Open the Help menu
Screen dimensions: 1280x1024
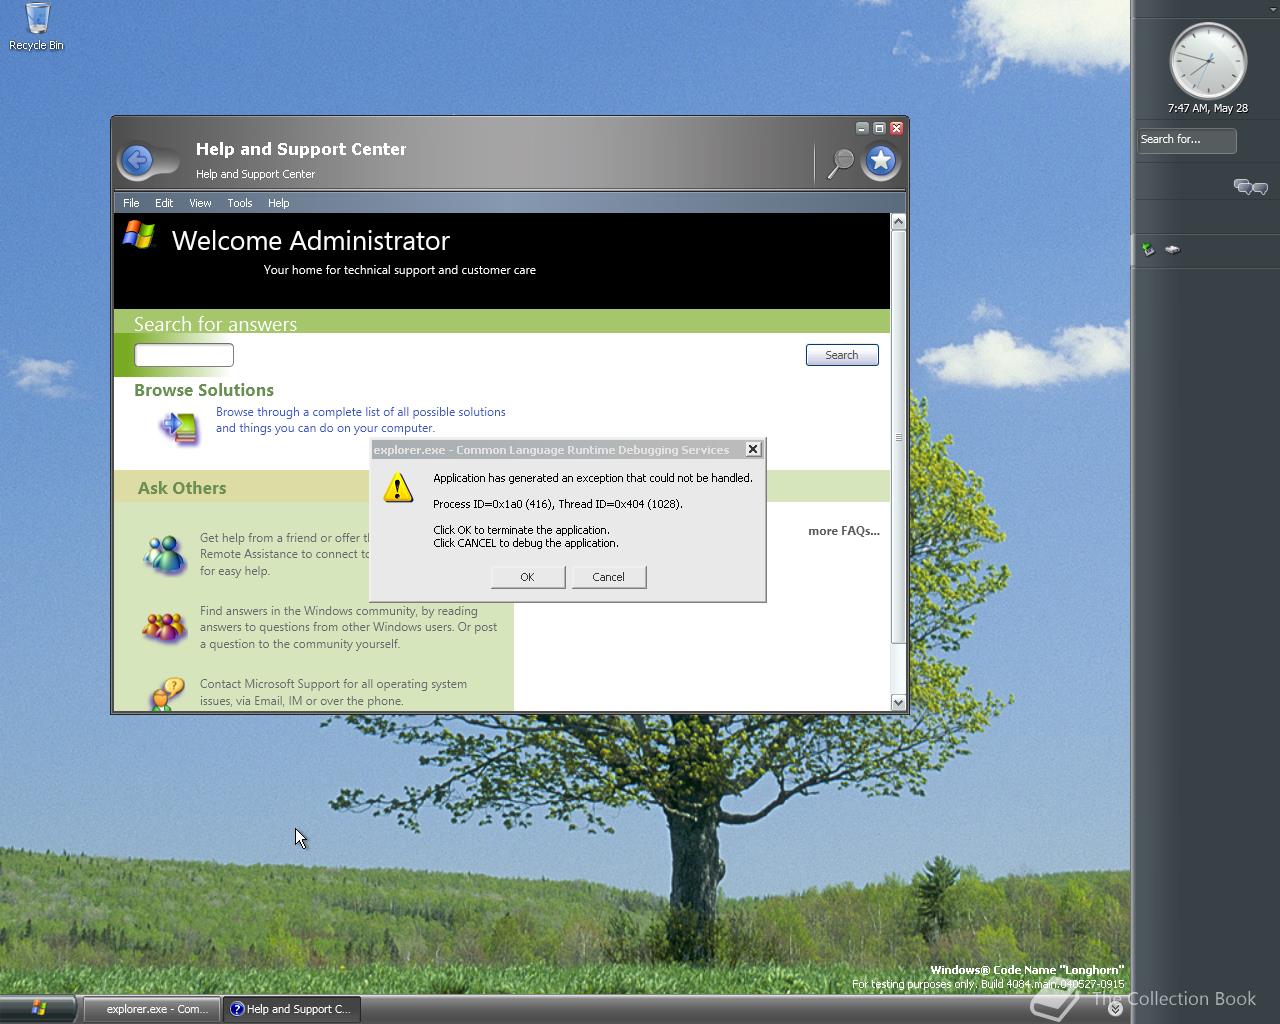[x=279, y=203]
